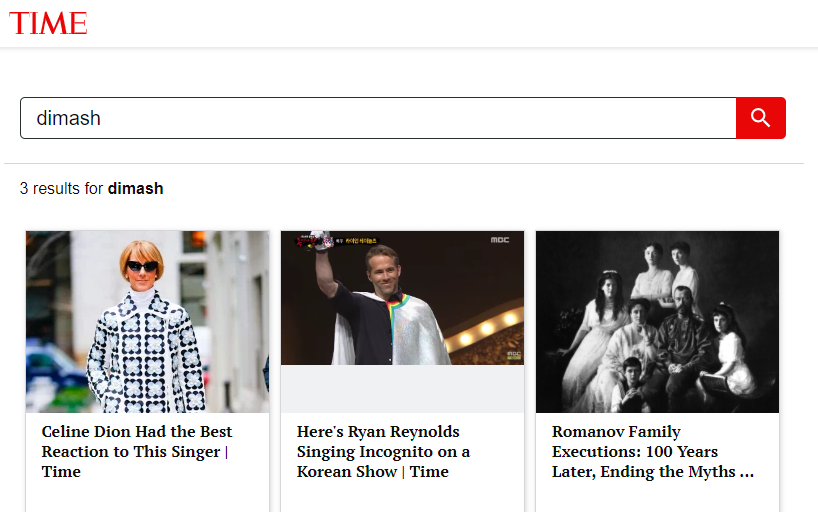The width and height of the screenshot is (818, 512).
Task: Click the white header bar beside TIME logo
Action: [x=450, y=24]
